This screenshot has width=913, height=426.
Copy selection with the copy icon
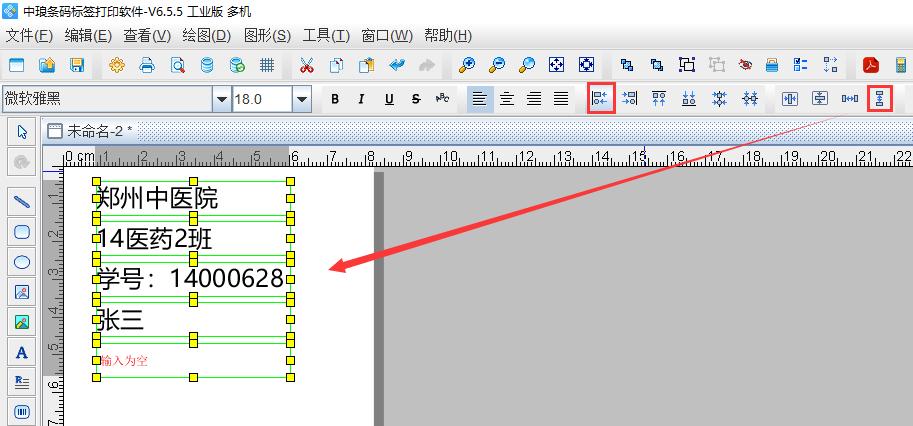[x=336, y=65]
